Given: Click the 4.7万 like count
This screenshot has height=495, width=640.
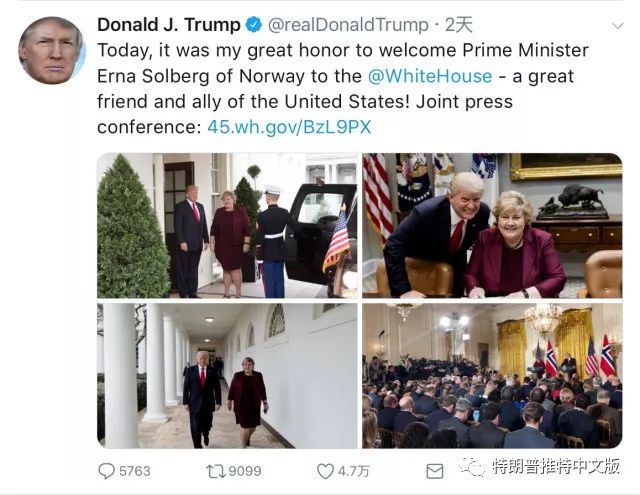Looking at the screenshot, I should tap(353, 471).
